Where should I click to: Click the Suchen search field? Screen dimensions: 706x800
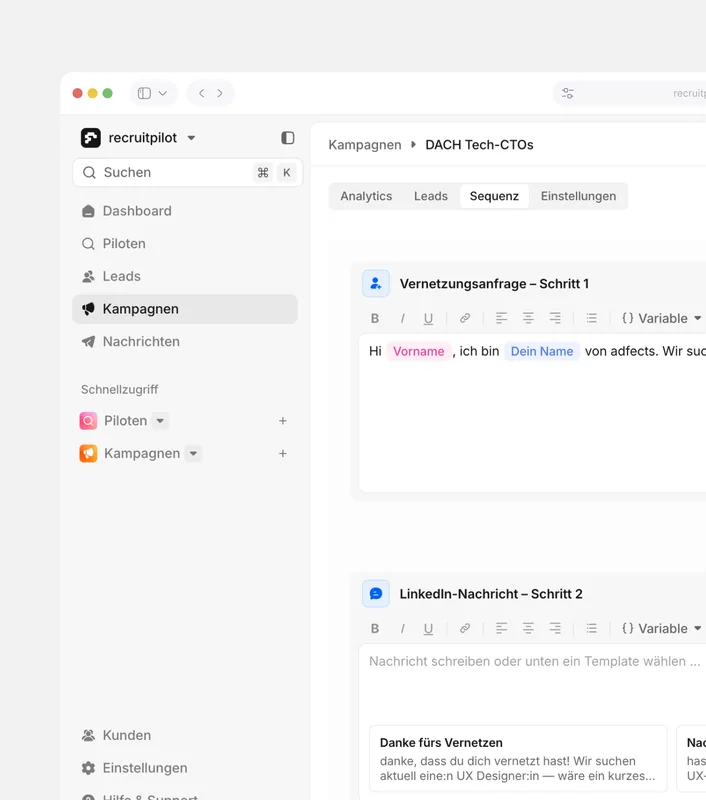pos(188,172)
